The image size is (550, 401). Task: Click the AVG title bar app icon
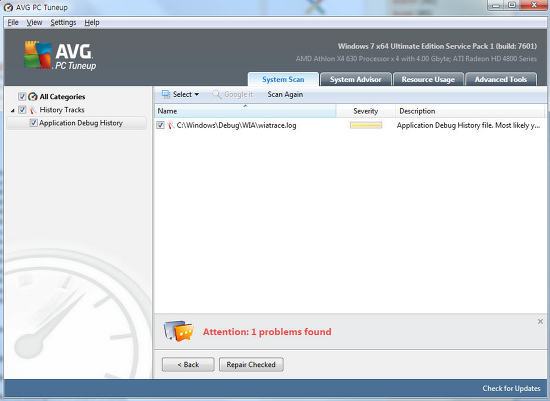coord(8,7)
